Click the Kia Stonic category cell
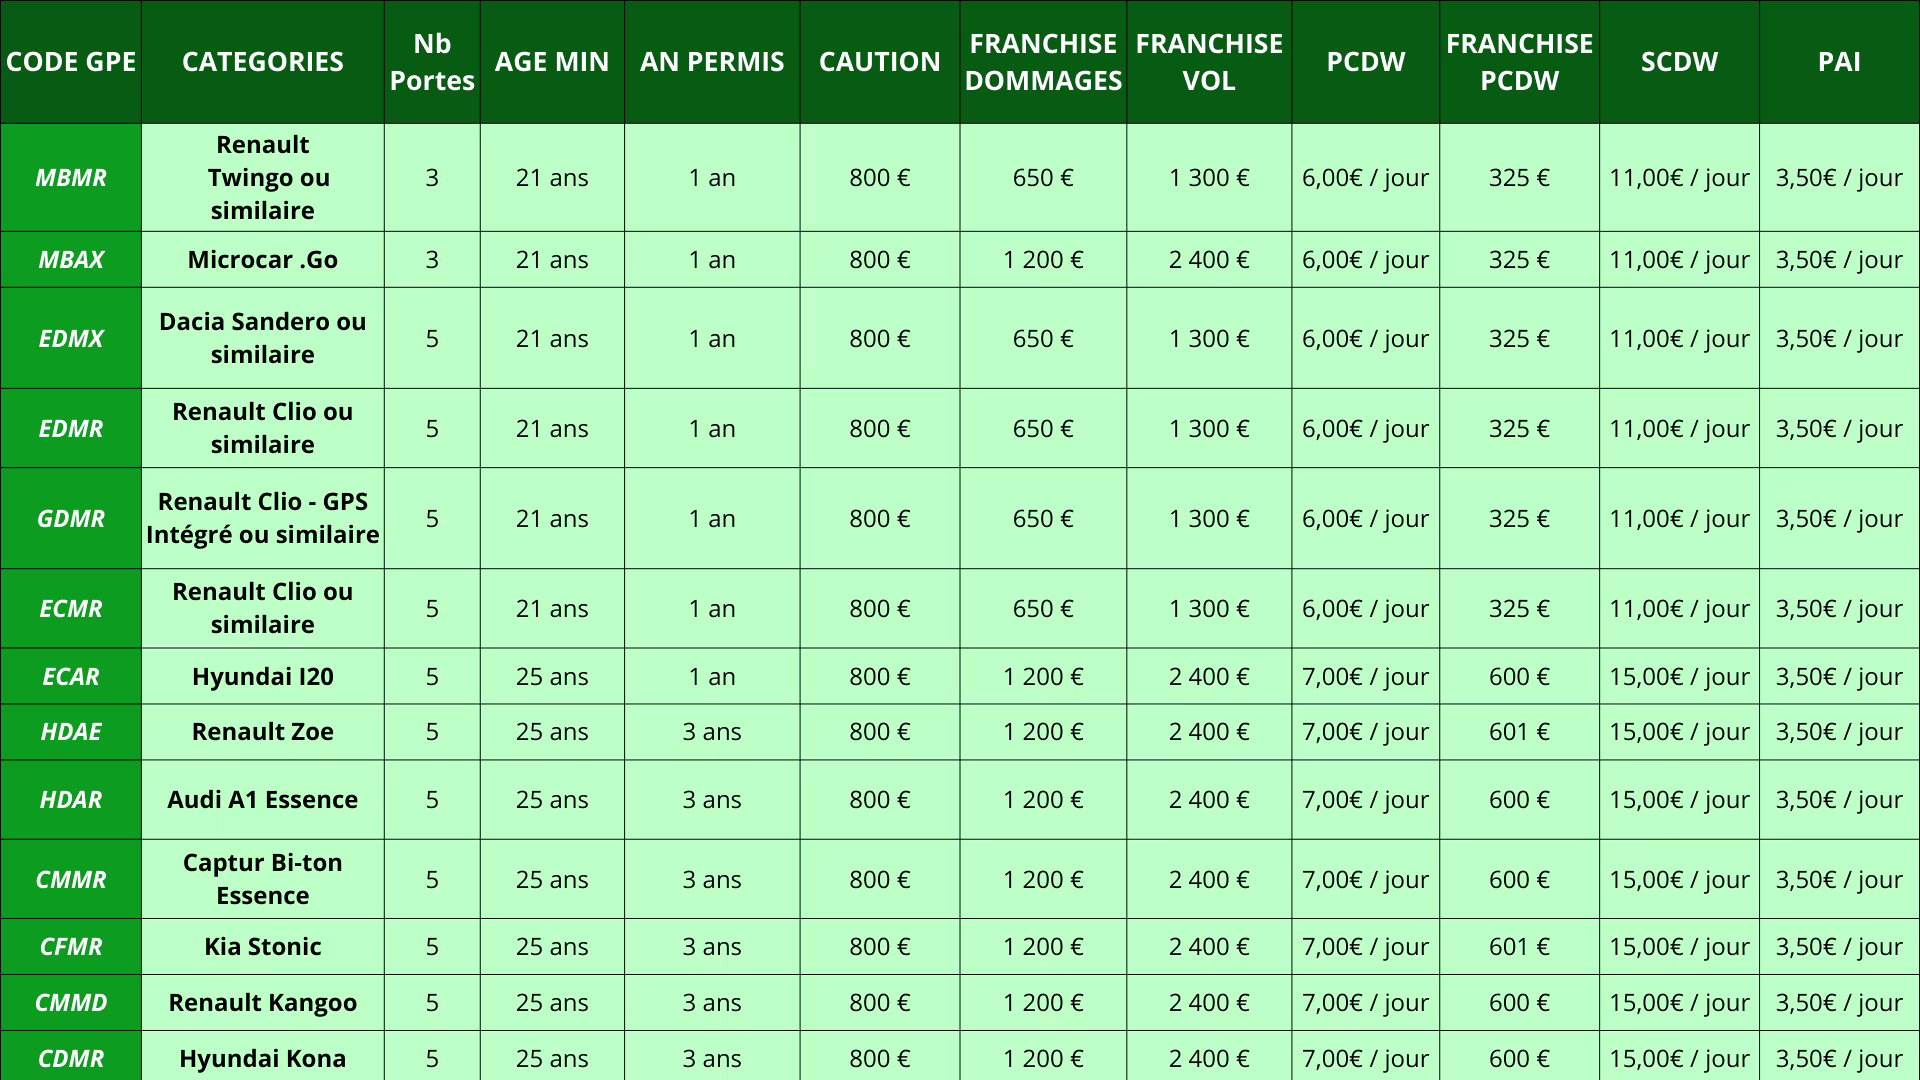 click(x=262, y=947)
